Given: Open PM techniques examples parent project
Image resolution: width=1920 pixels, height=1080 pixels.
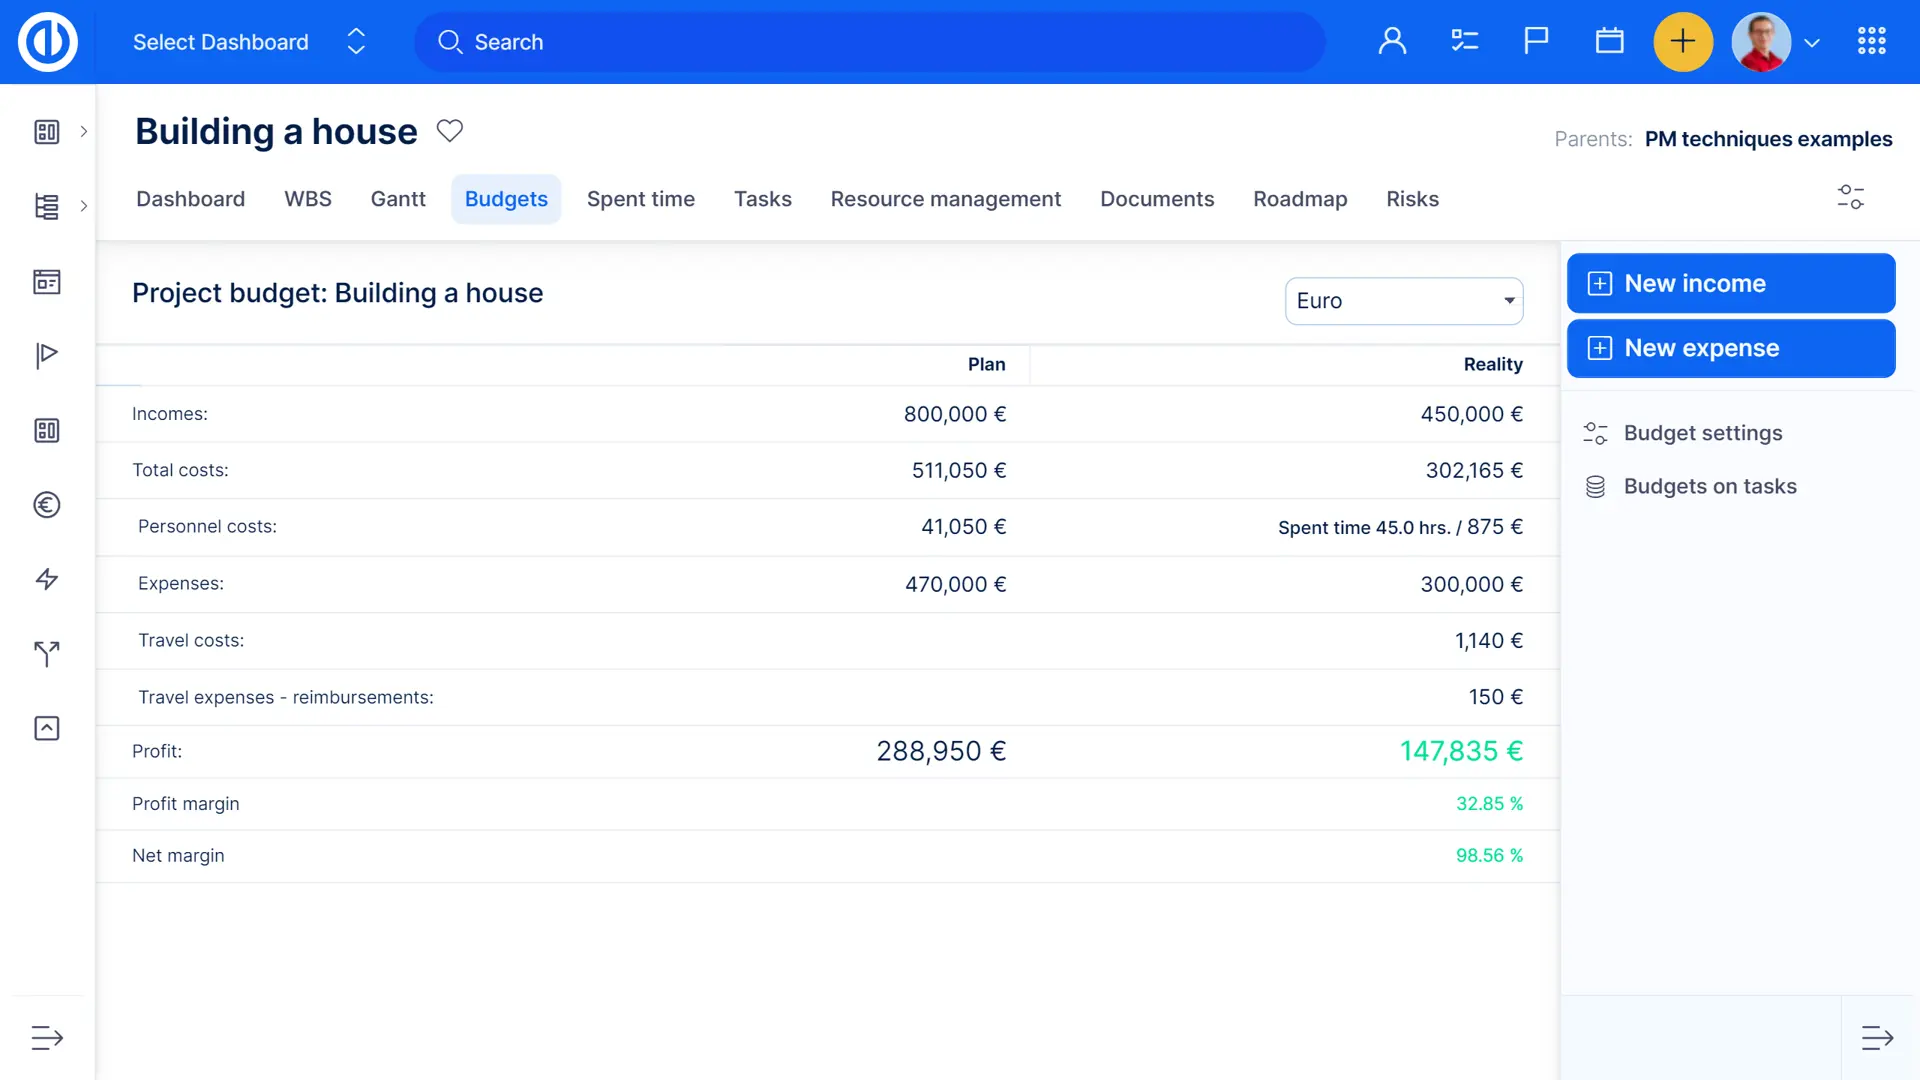Looking at the screenshot, I should pyautogui.click(x=1768, y=139).
